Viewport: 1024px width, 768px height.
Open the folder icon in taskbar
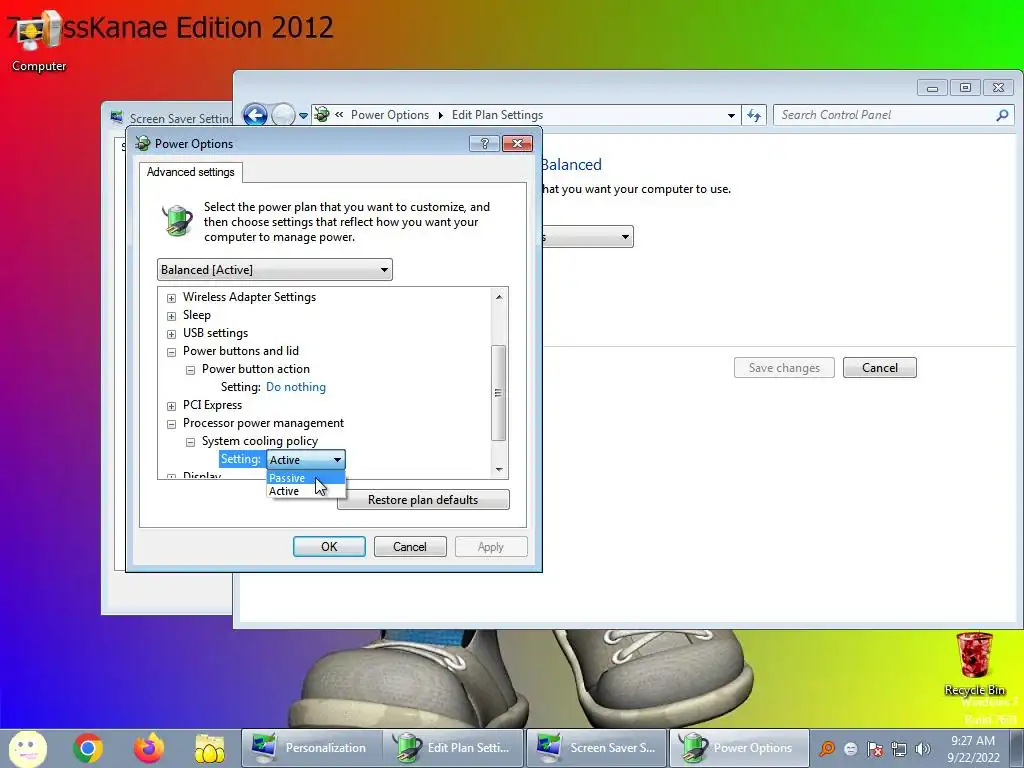(210, 748)
